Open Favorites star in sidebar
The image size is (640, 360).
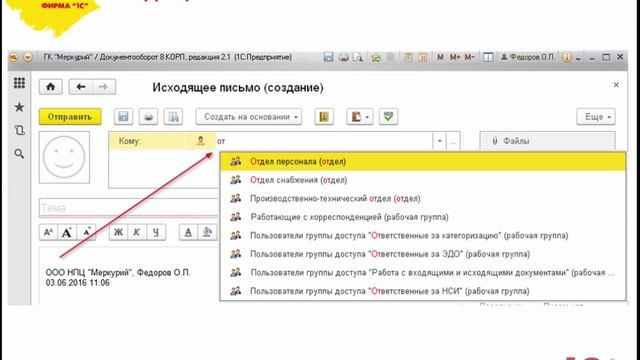pyautogui.click(x=19, y=107)
